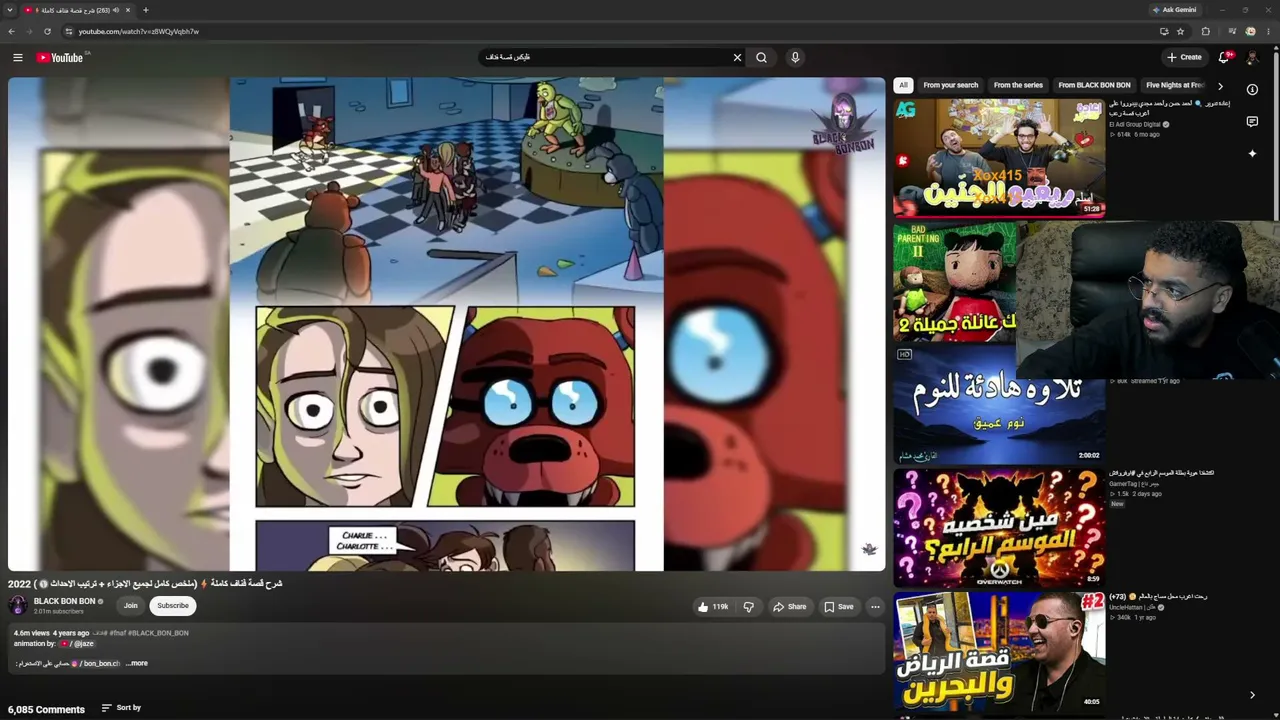Open the YouTube account avatar menu
The image size is (1280, 720).
(x=1253, y=57)
